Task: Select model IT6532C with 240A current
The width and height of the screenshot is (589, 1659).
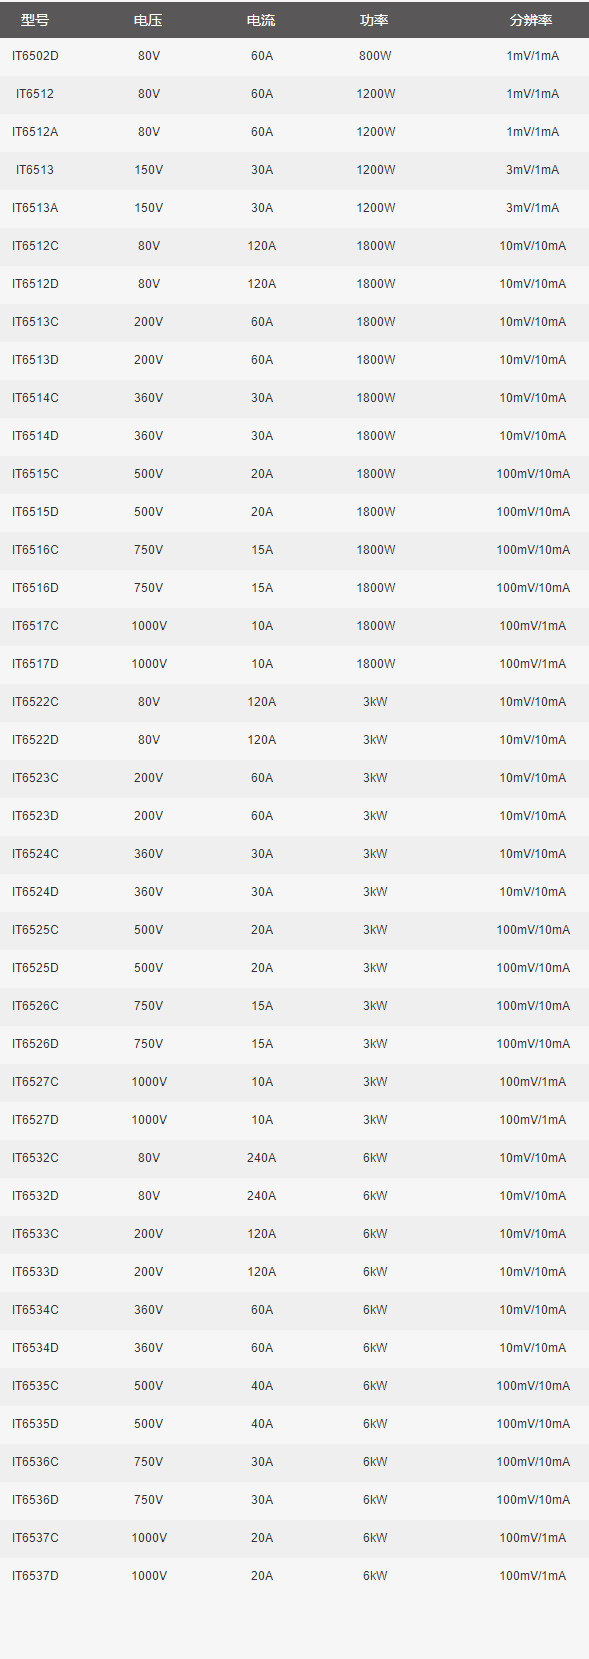Action: point(35,1158)
